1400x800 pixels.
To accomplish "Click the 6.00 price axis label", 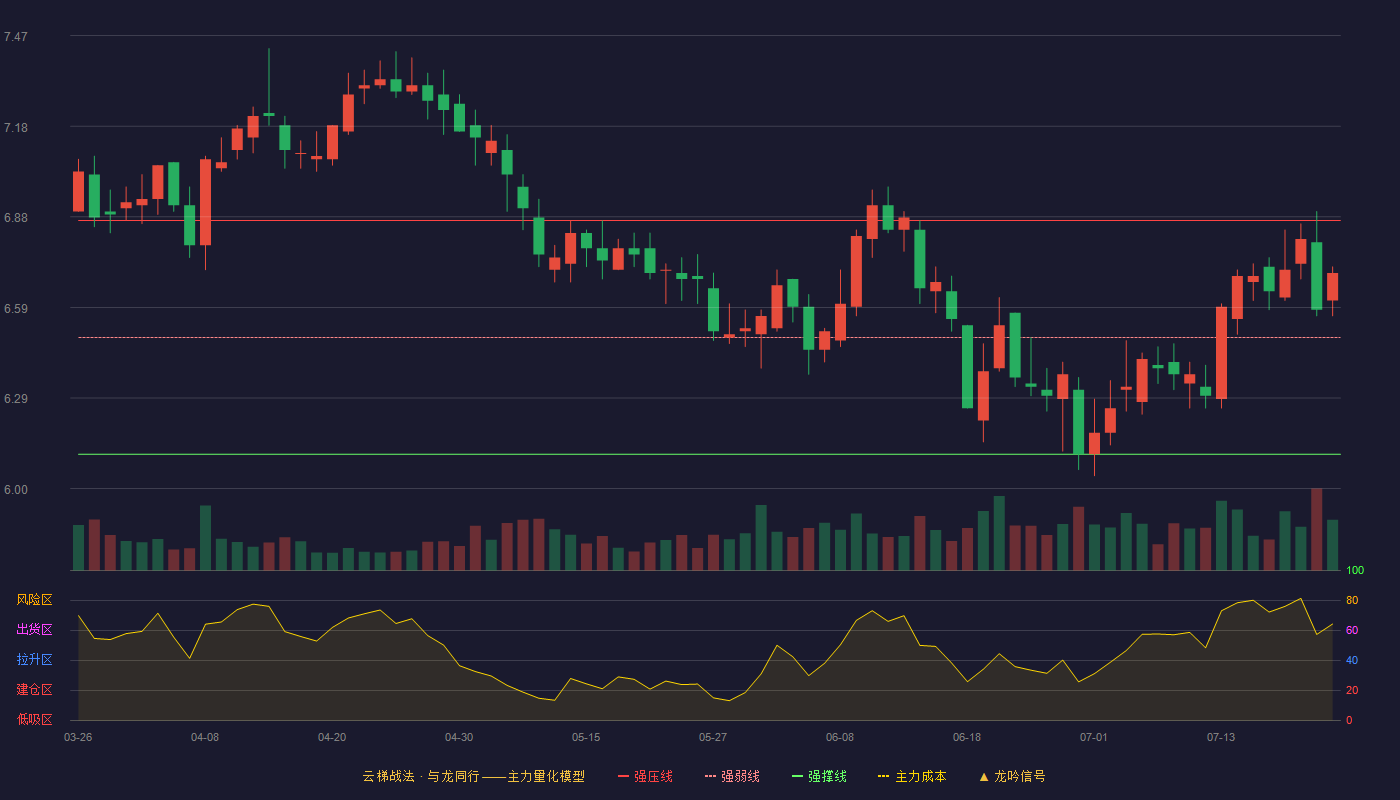I will click(16, 490).
